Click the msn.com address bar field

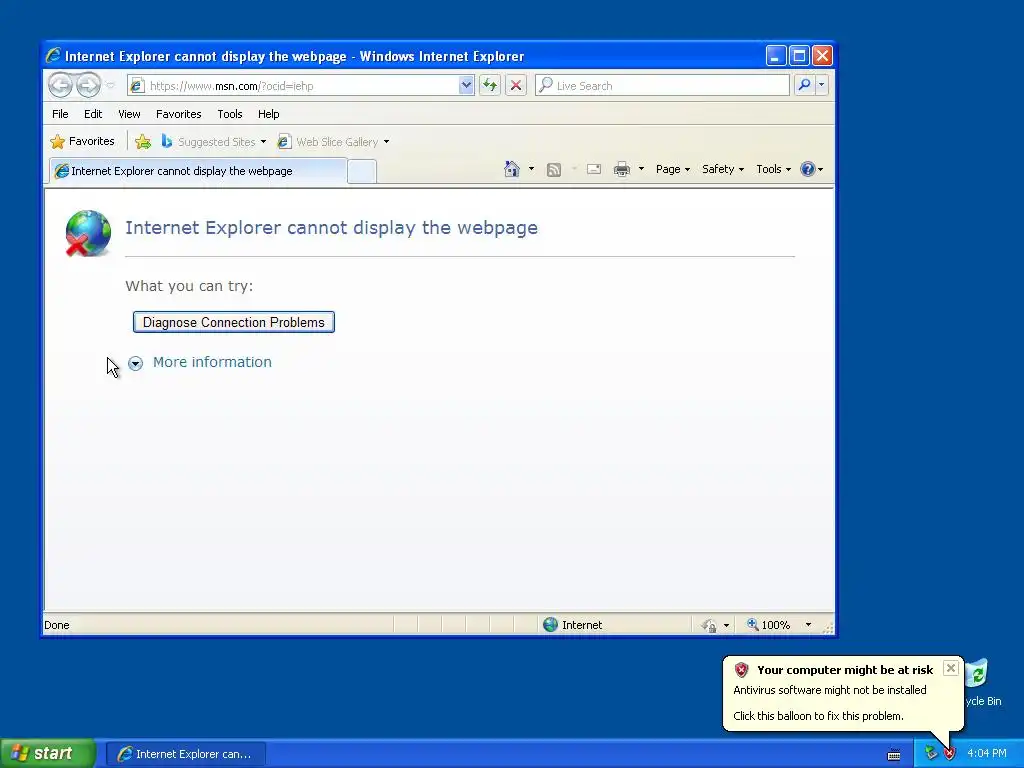295,86
